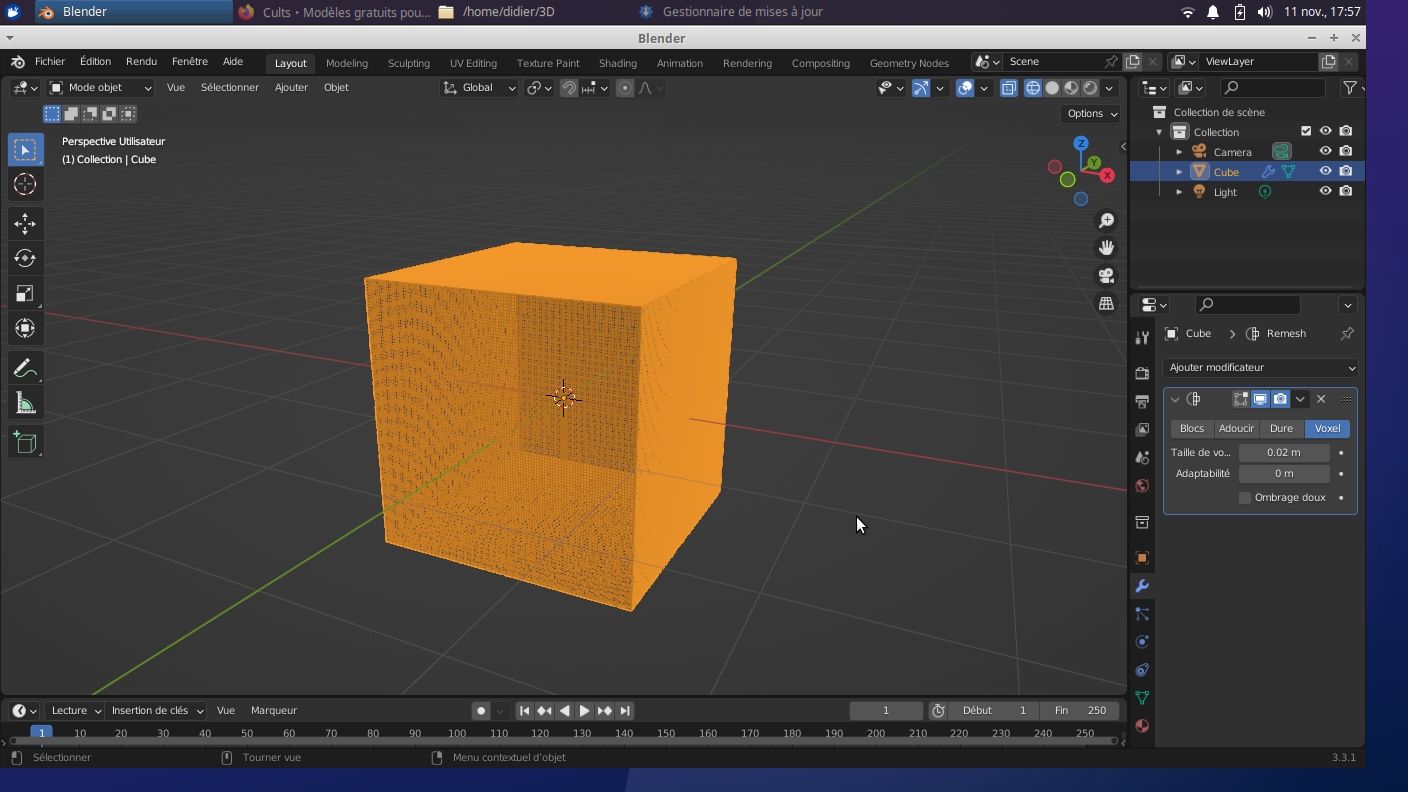Open the Mode objet dropdown

pyautogui.click(x=100, y=88)
